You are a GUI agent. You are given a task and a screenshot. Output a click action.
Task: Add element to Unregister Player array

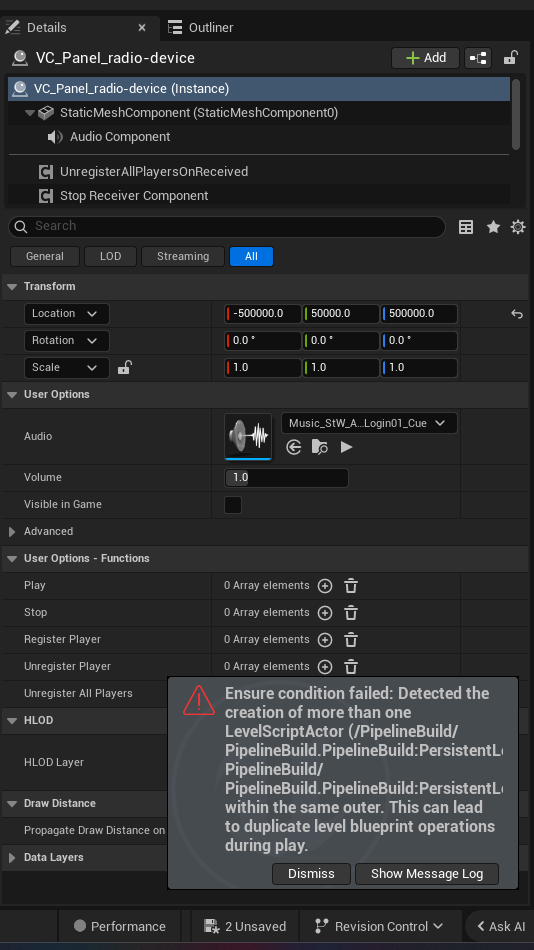tap(325, 666)
